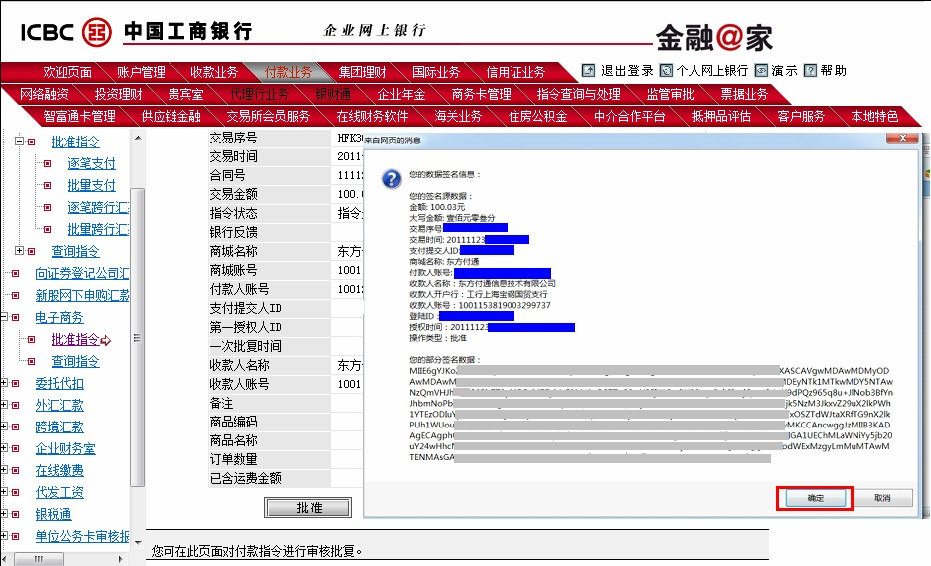Open the 银税通 link
Viewport: 931px width, 566px height.
tap(53, 514)
